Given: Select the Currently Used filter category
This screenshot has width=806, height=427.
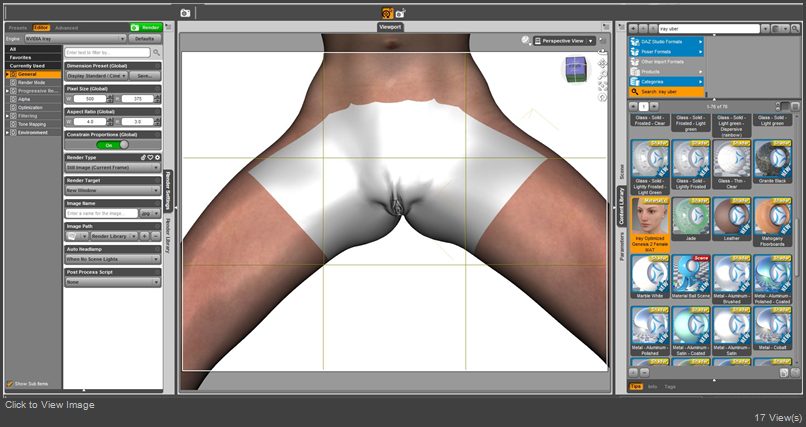Looking at the screenshot, I should click(x=33, y=66).
